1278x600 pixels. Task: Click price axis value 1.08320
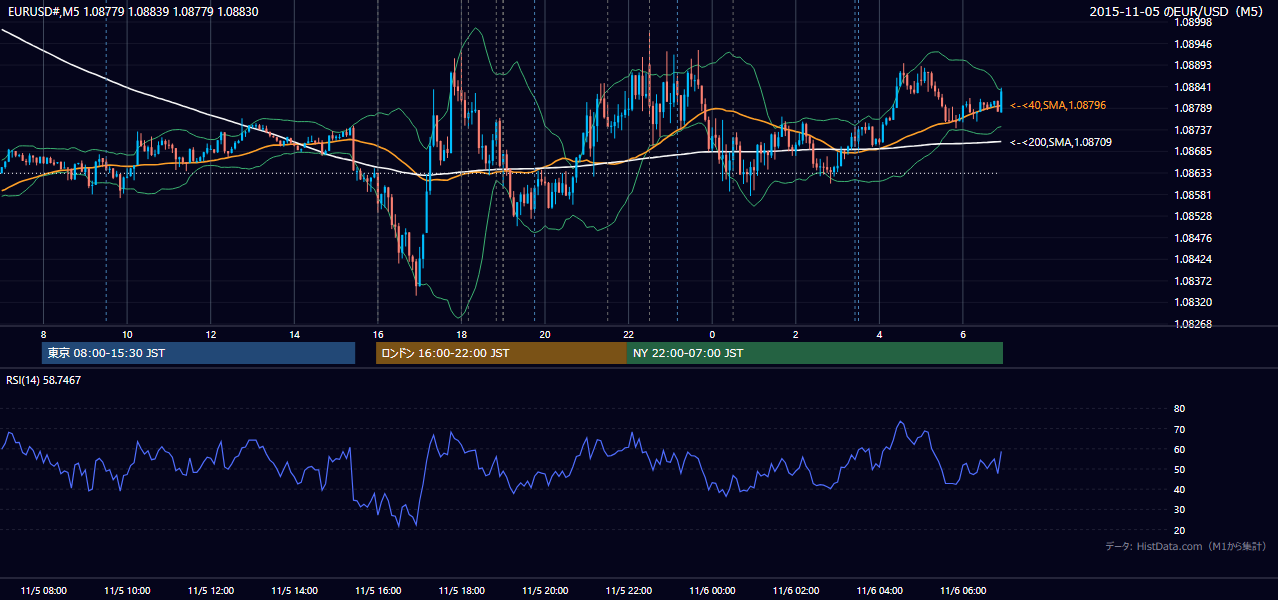coord(1193,302)
